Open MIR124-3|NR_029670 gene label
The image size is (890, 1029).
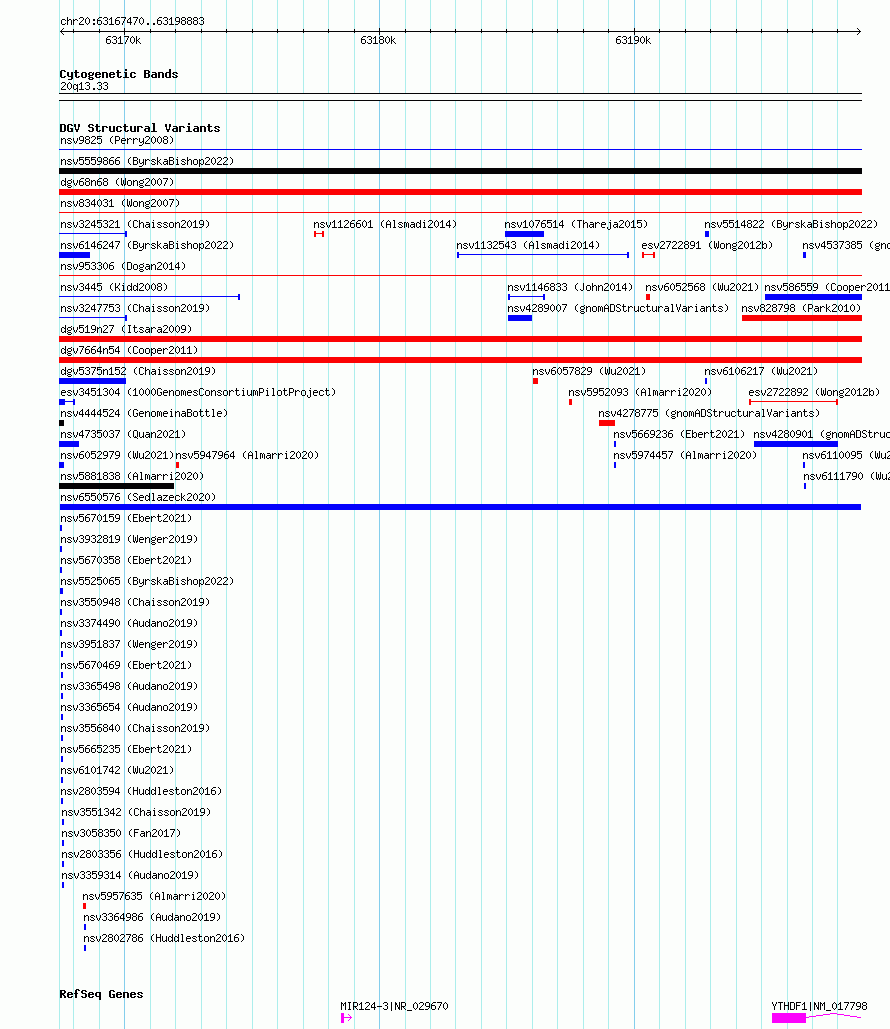394,1006
